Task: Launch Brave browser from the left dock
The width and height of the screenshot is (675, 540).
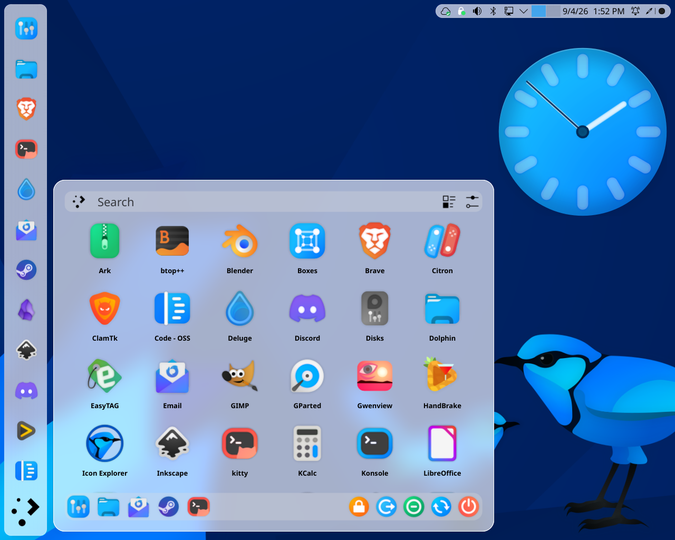Action: tap(26, 109)
